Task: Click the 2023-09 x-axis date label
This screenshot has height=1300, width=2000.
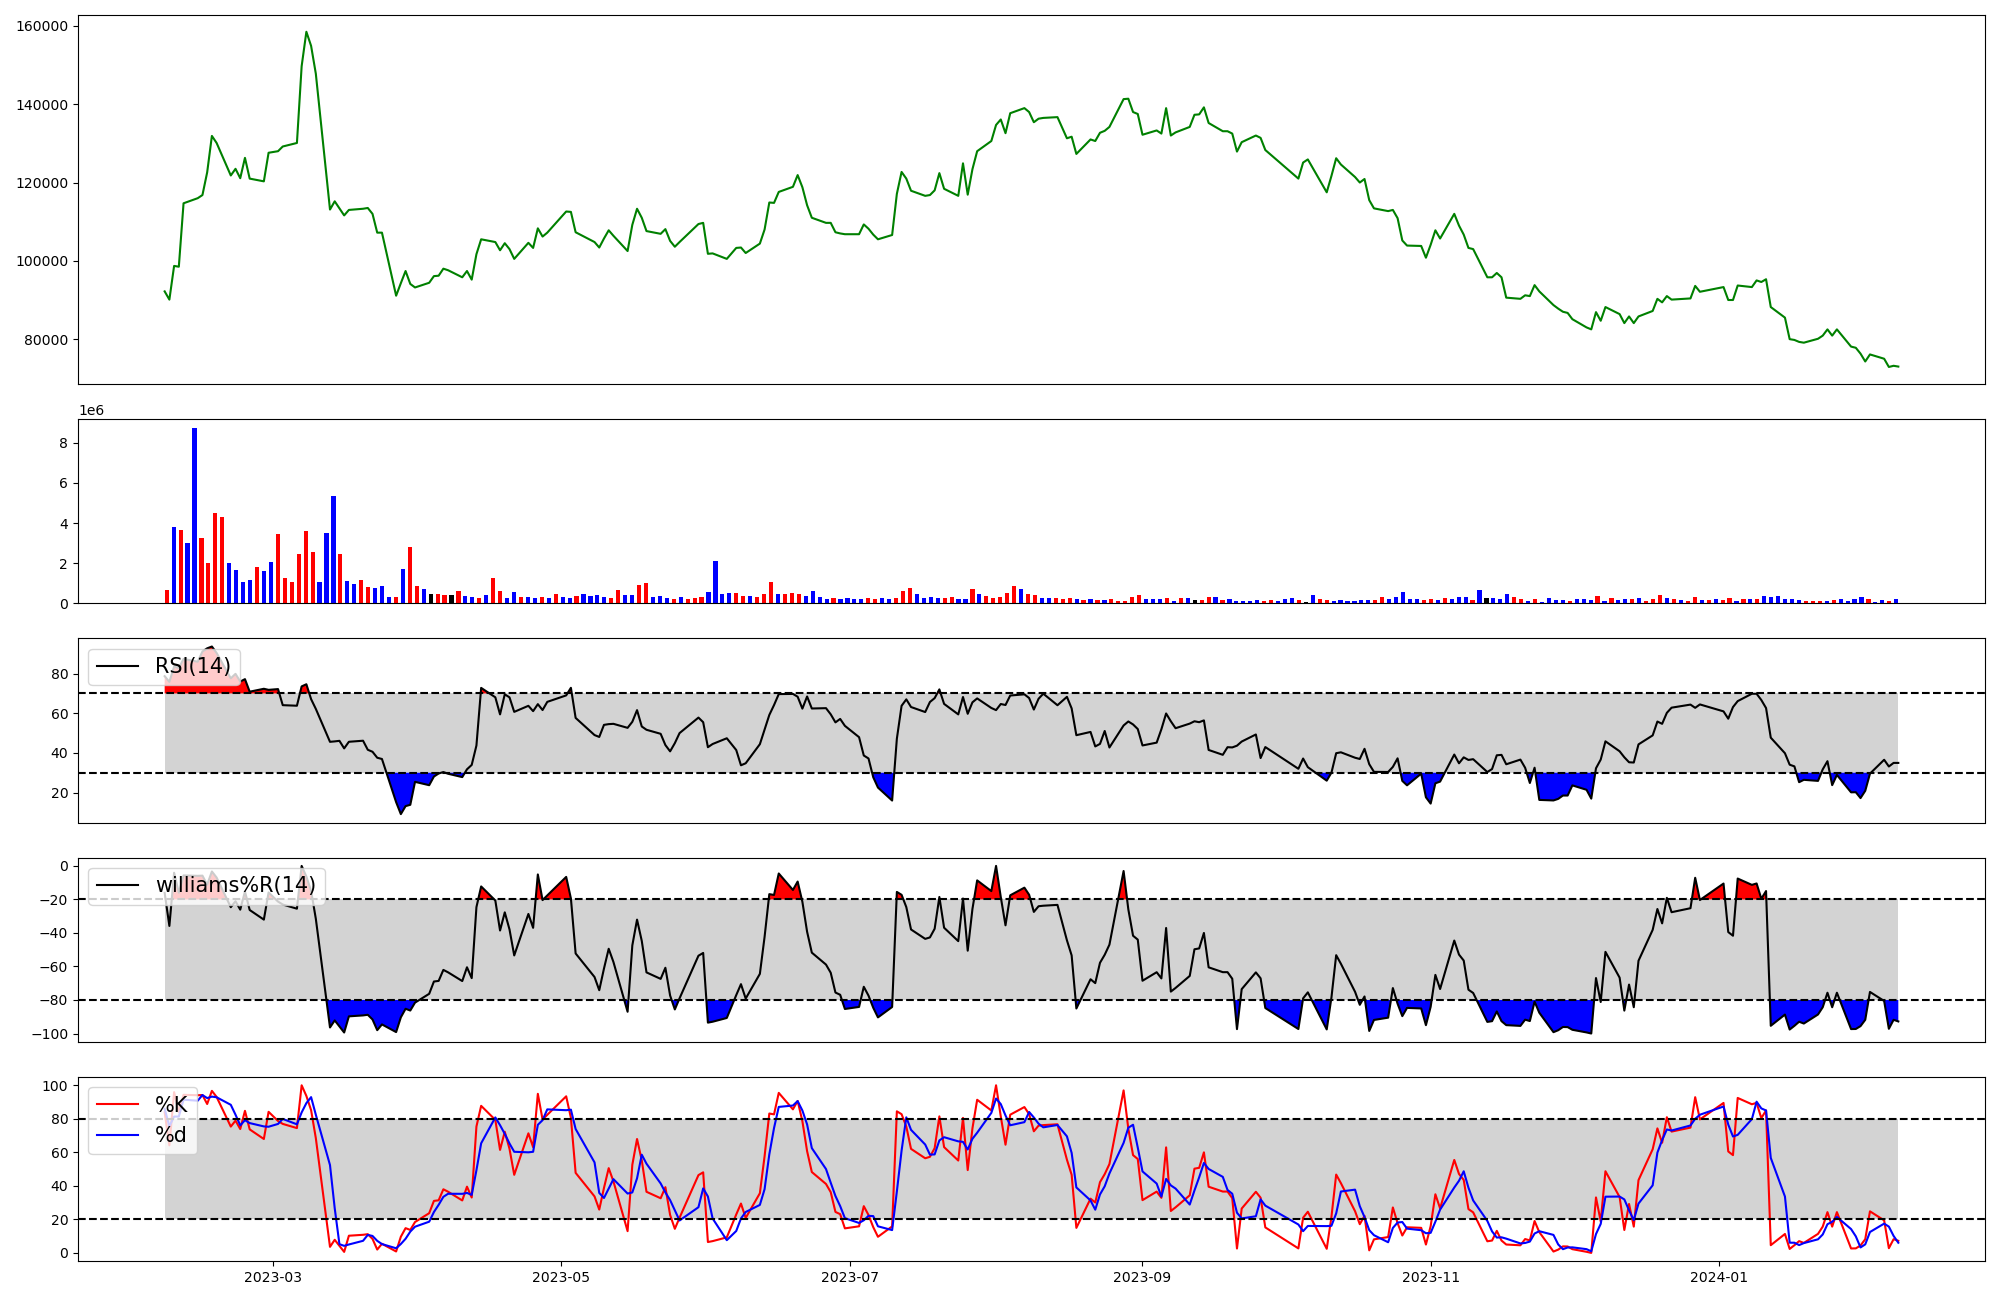Action: 1142,1277
